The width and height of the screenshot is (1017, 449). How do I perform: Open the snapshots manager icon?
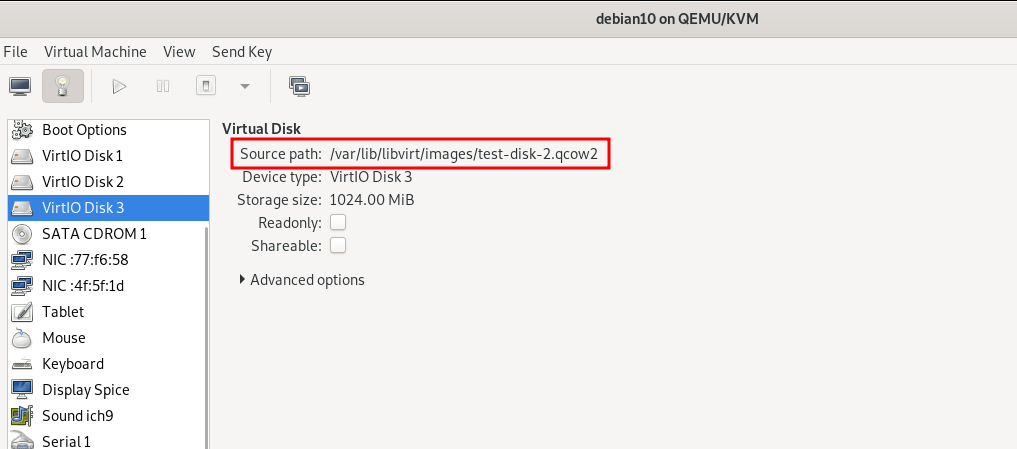(x=300, y=86)
